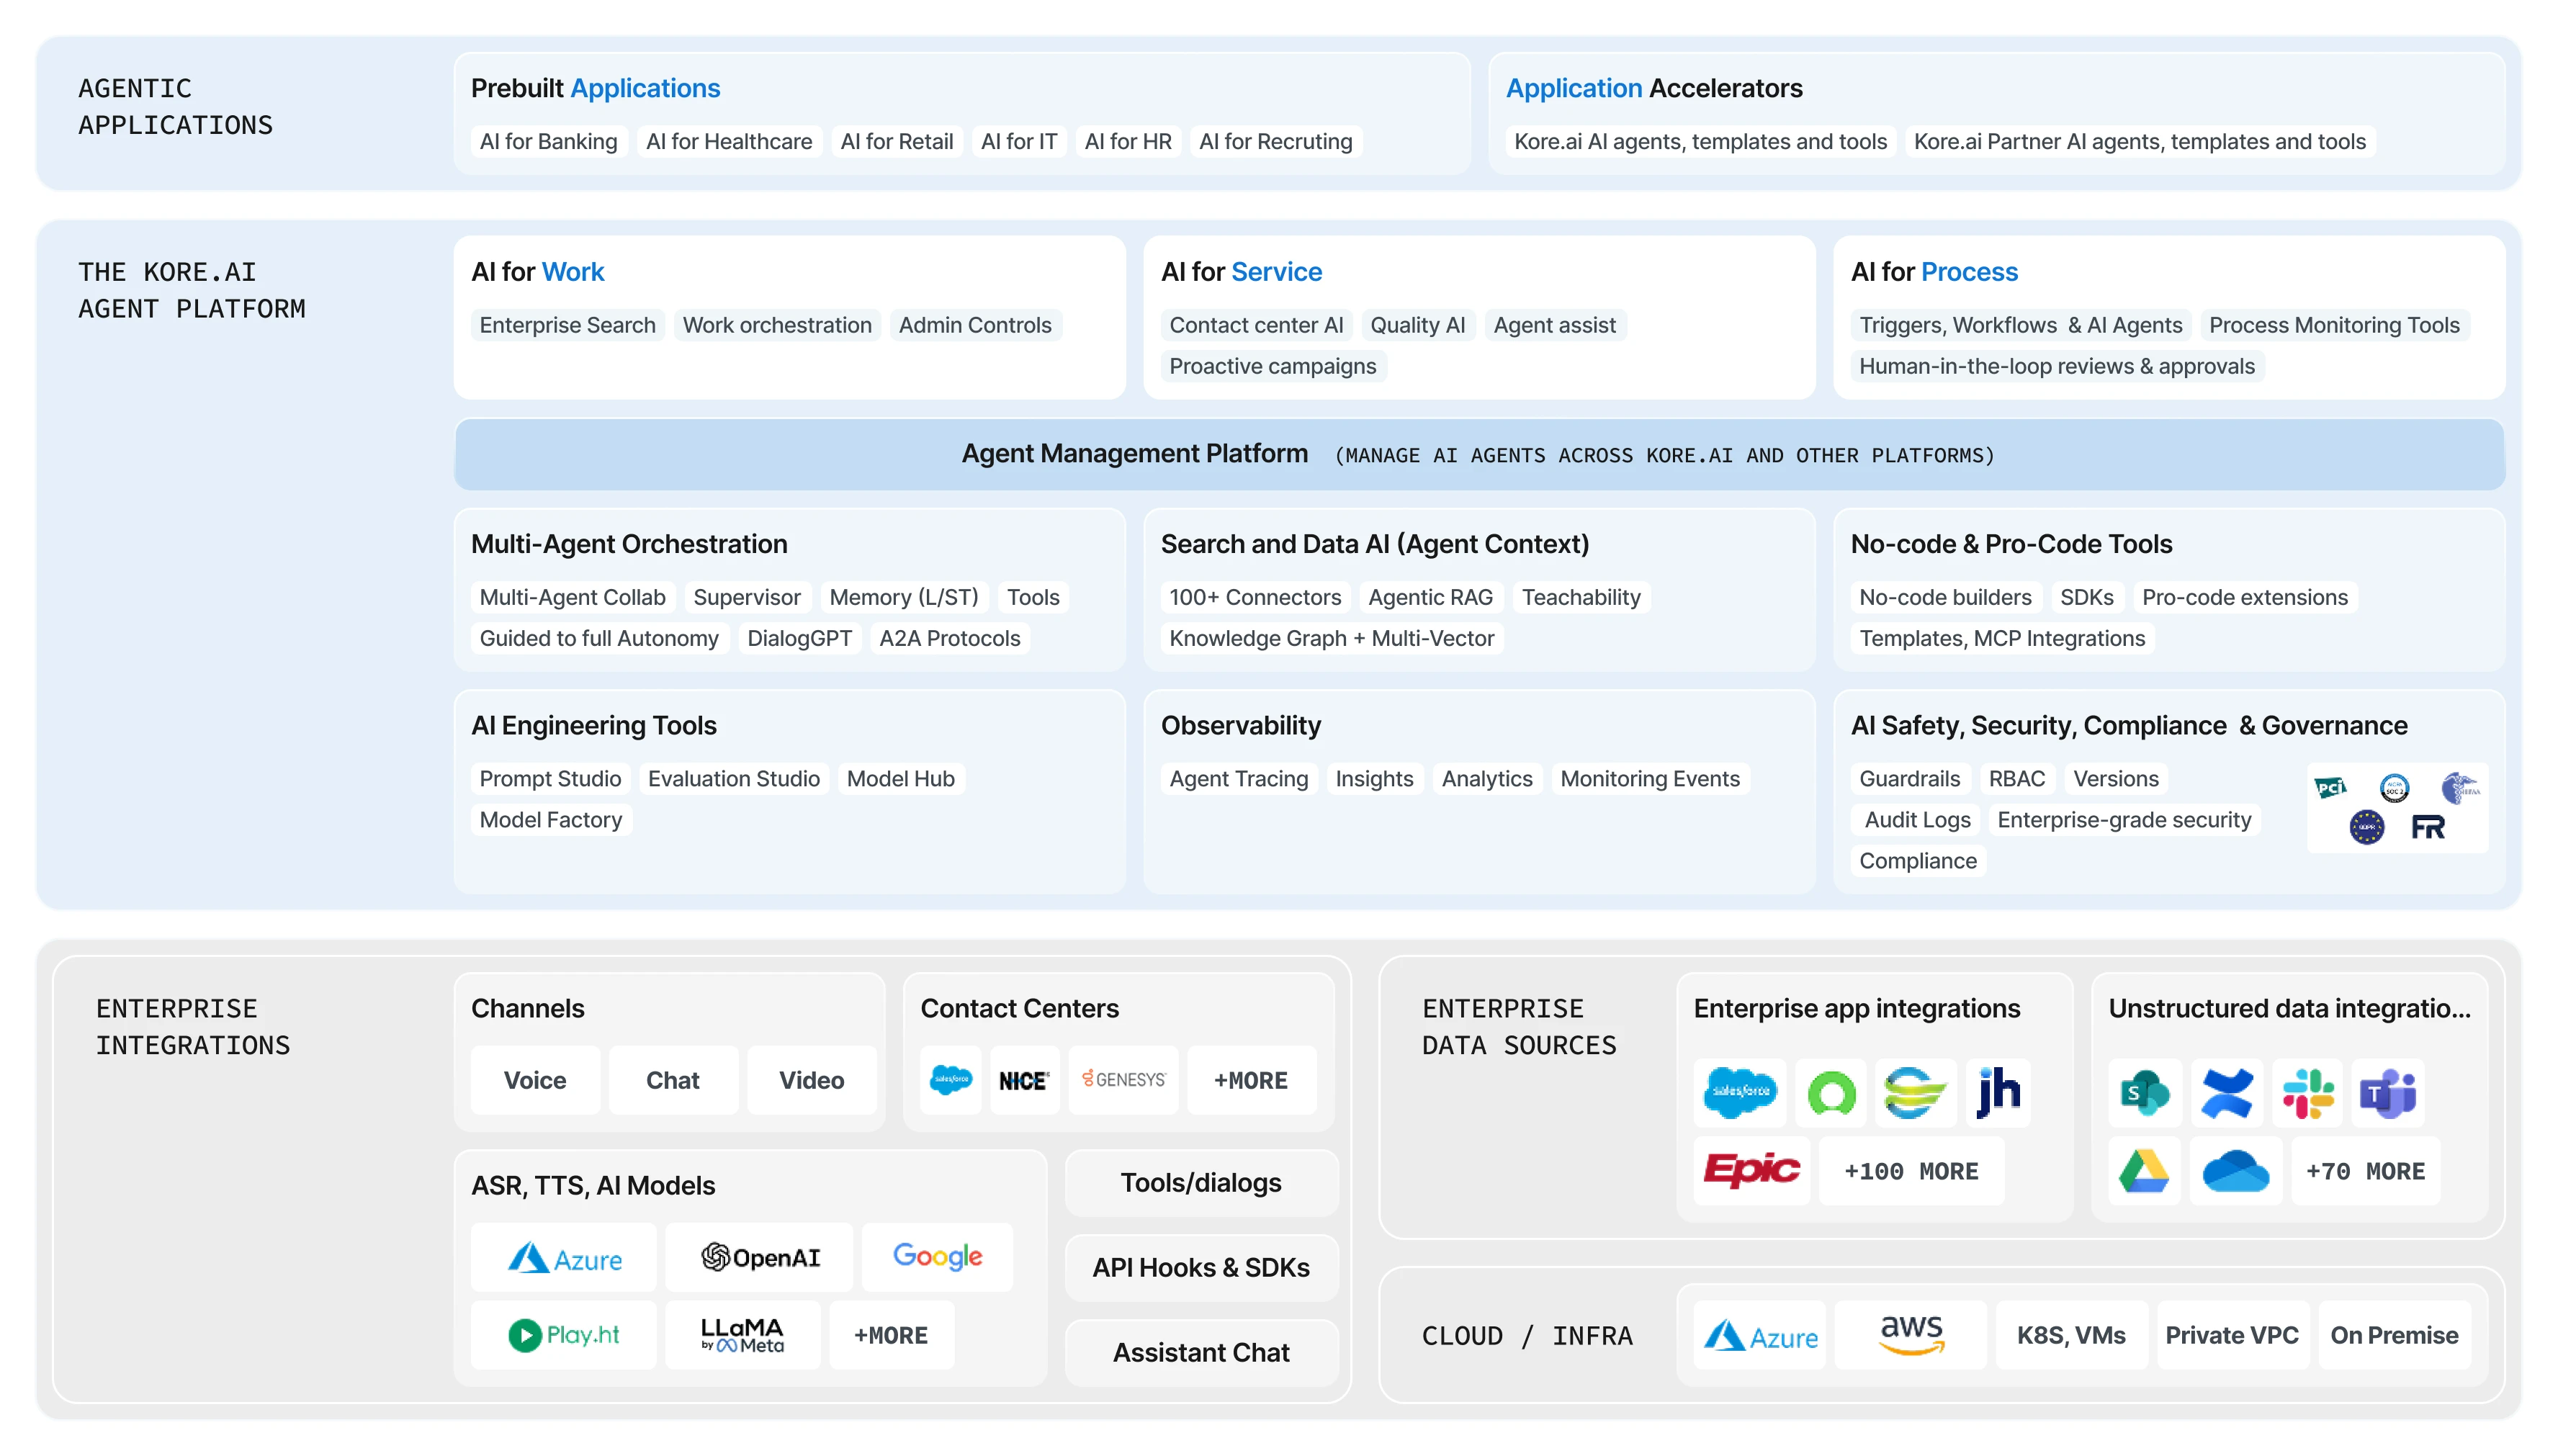Click the Salesforce icon under Contact Centers

point(950,1080)
